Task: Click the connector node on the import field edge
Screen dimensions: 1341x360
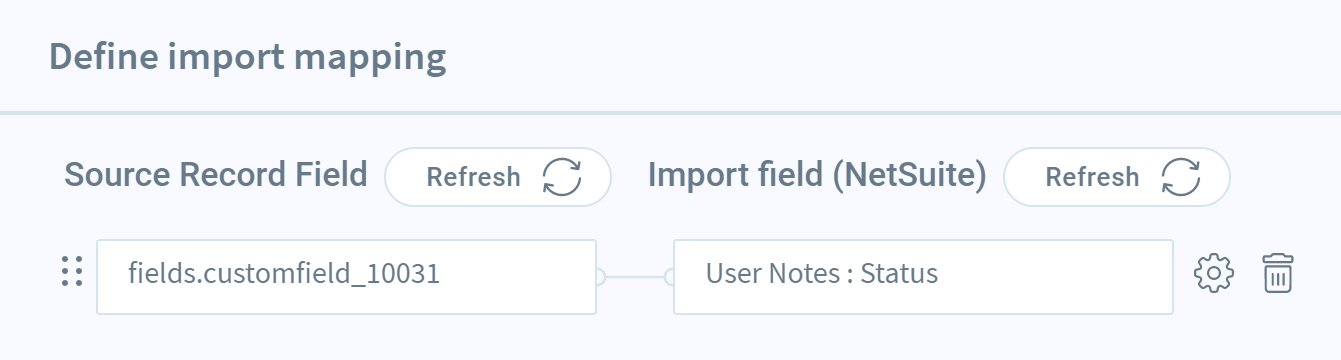Action: [671, 277]
